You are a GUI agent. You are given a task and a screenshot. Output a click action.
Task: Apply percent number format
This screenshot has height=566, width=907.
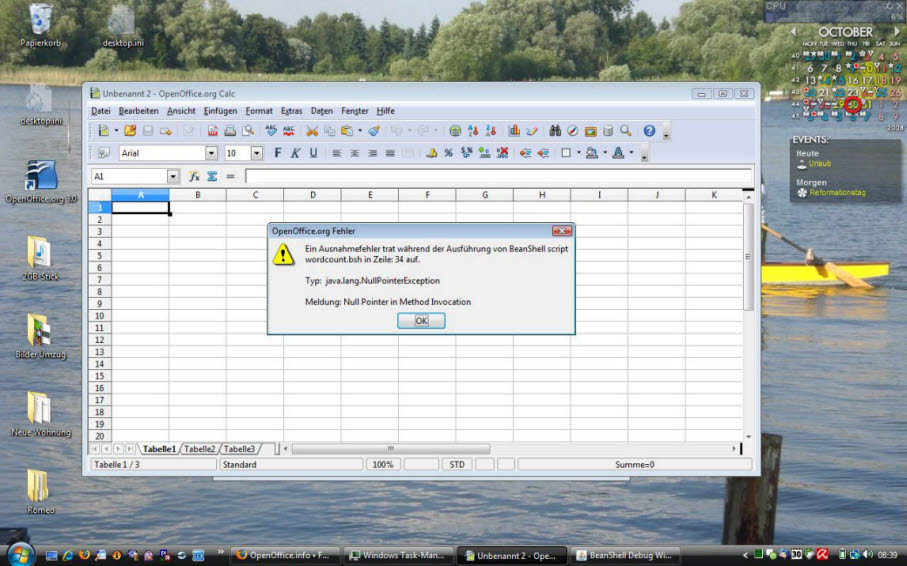click(448, 153)
